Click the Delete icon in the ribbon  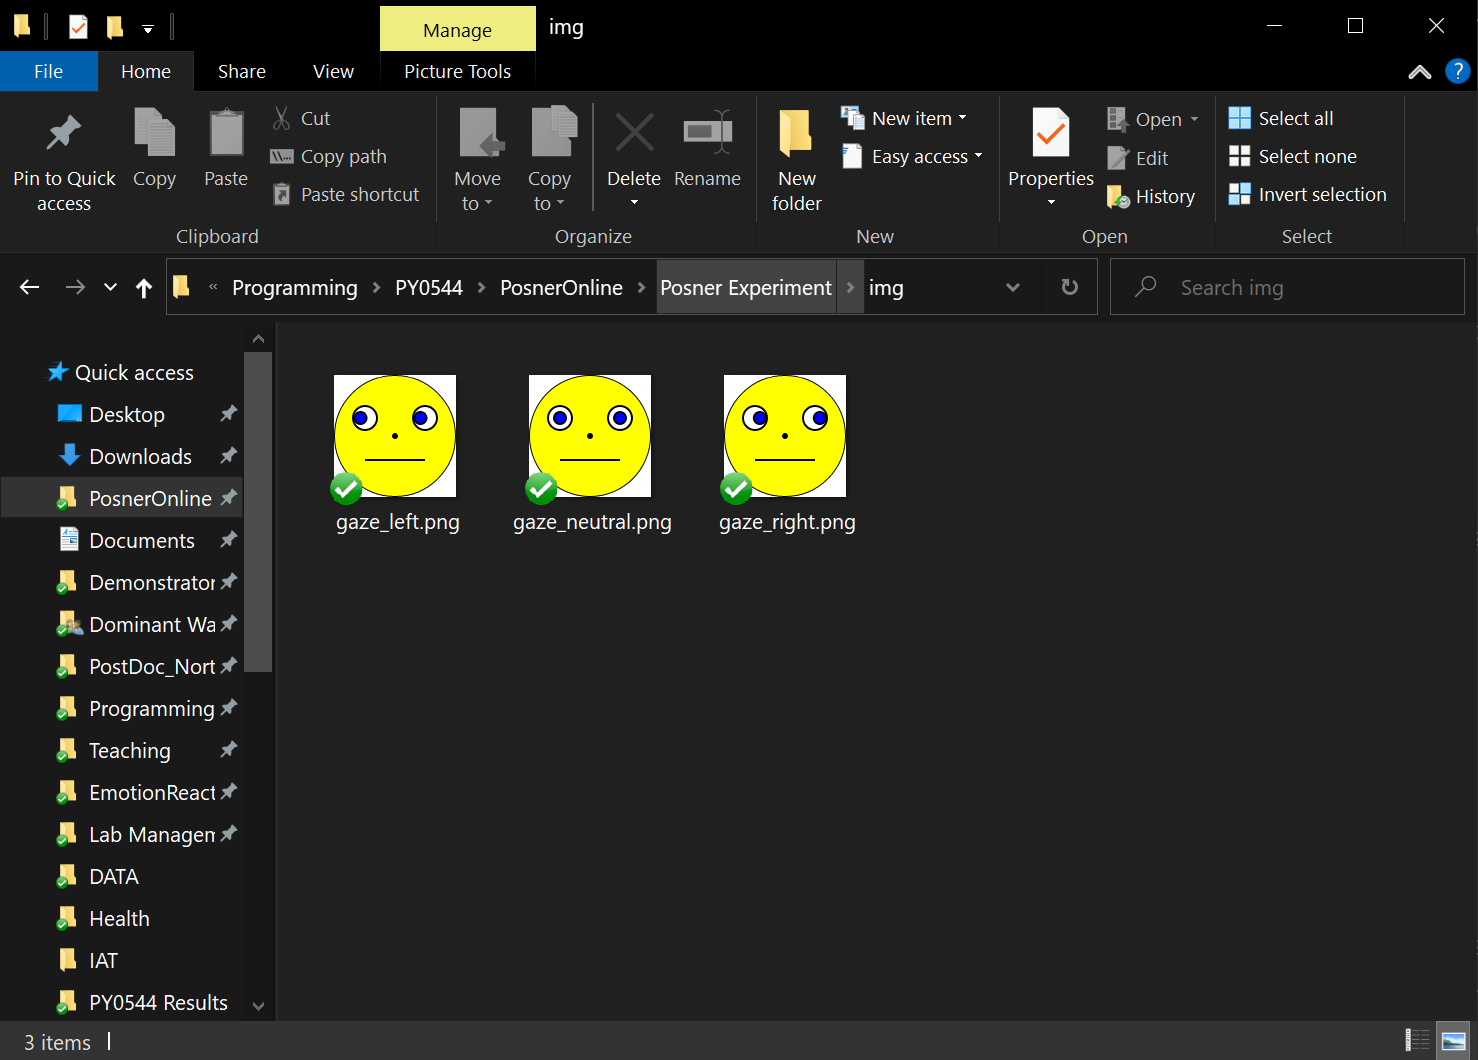pos(634,134)
